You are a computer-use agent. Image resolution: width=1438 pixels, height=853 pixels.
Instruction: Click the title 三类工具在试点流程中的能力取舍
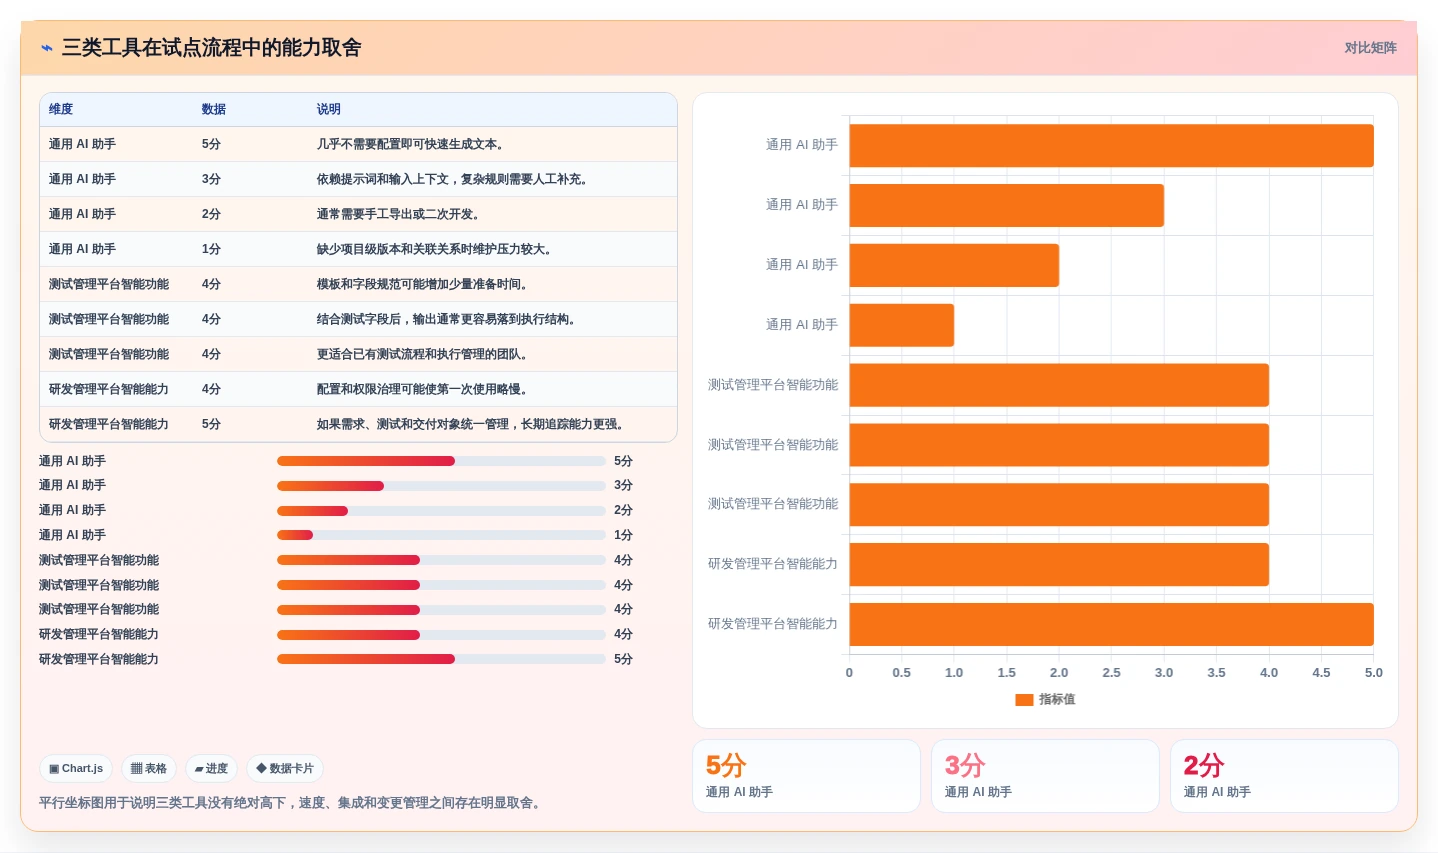(x=212, y=48)
